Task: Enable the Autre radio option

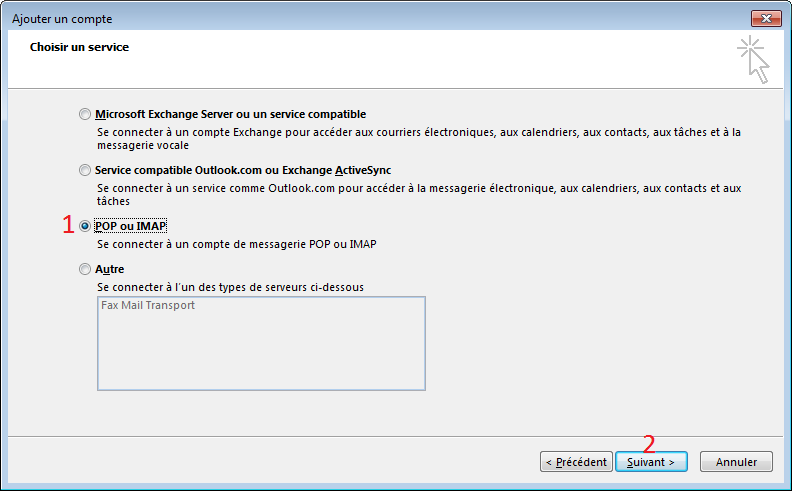Action: (84, 269)
